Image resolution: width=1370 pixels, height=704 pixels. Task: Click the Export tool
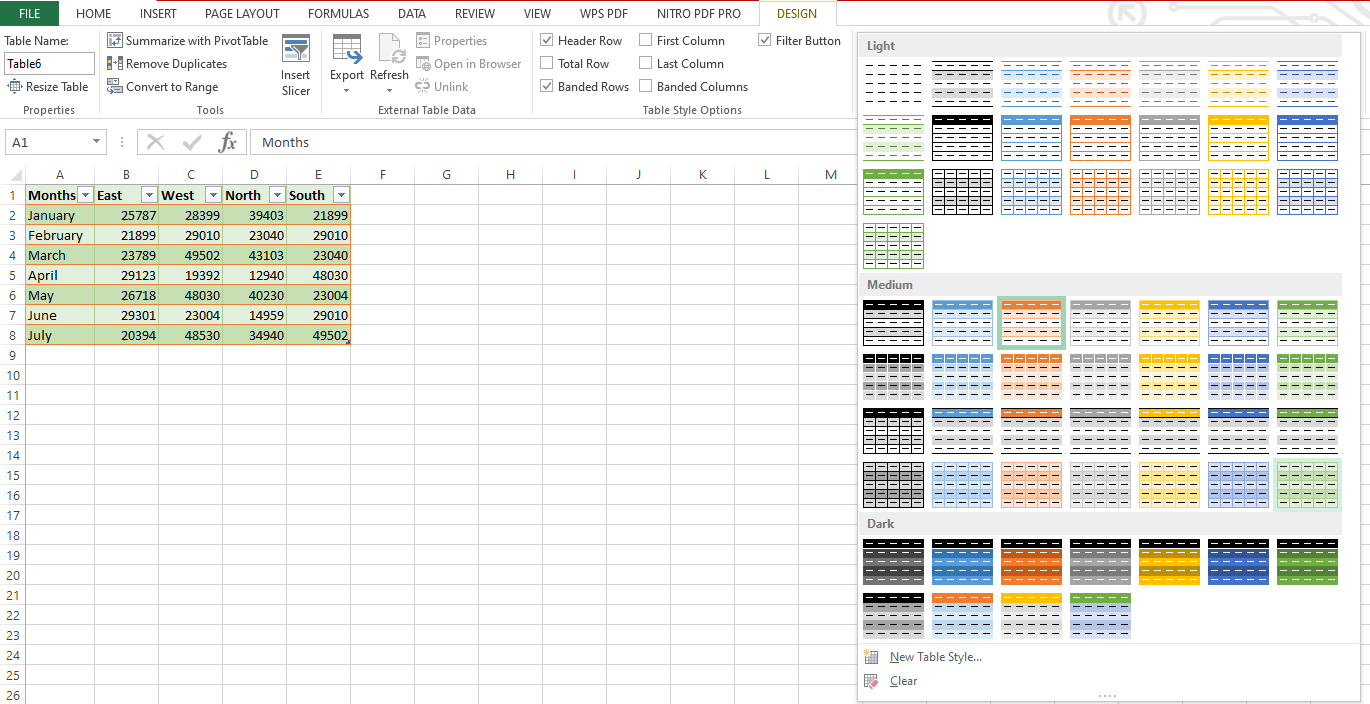click(x=347, y=63)
